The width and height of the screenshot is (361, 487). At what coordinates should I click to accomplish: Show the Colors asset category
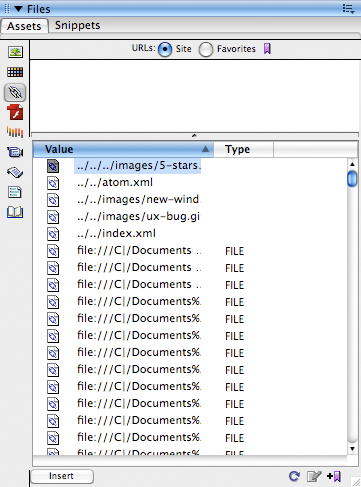click(15, 72)
